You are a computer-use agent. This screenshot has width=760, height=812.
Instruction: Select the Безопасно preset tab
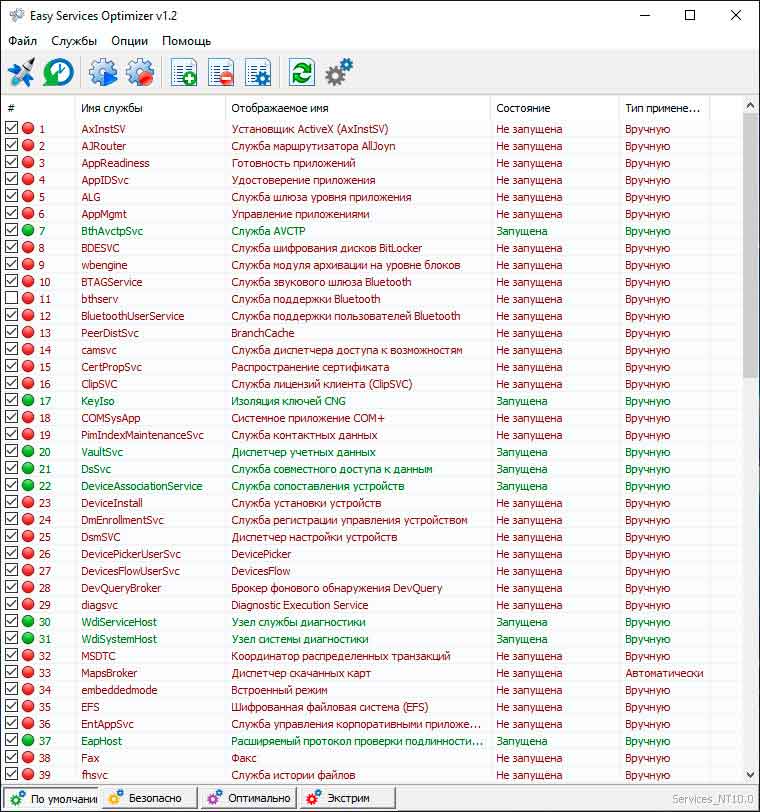point(150,798)
